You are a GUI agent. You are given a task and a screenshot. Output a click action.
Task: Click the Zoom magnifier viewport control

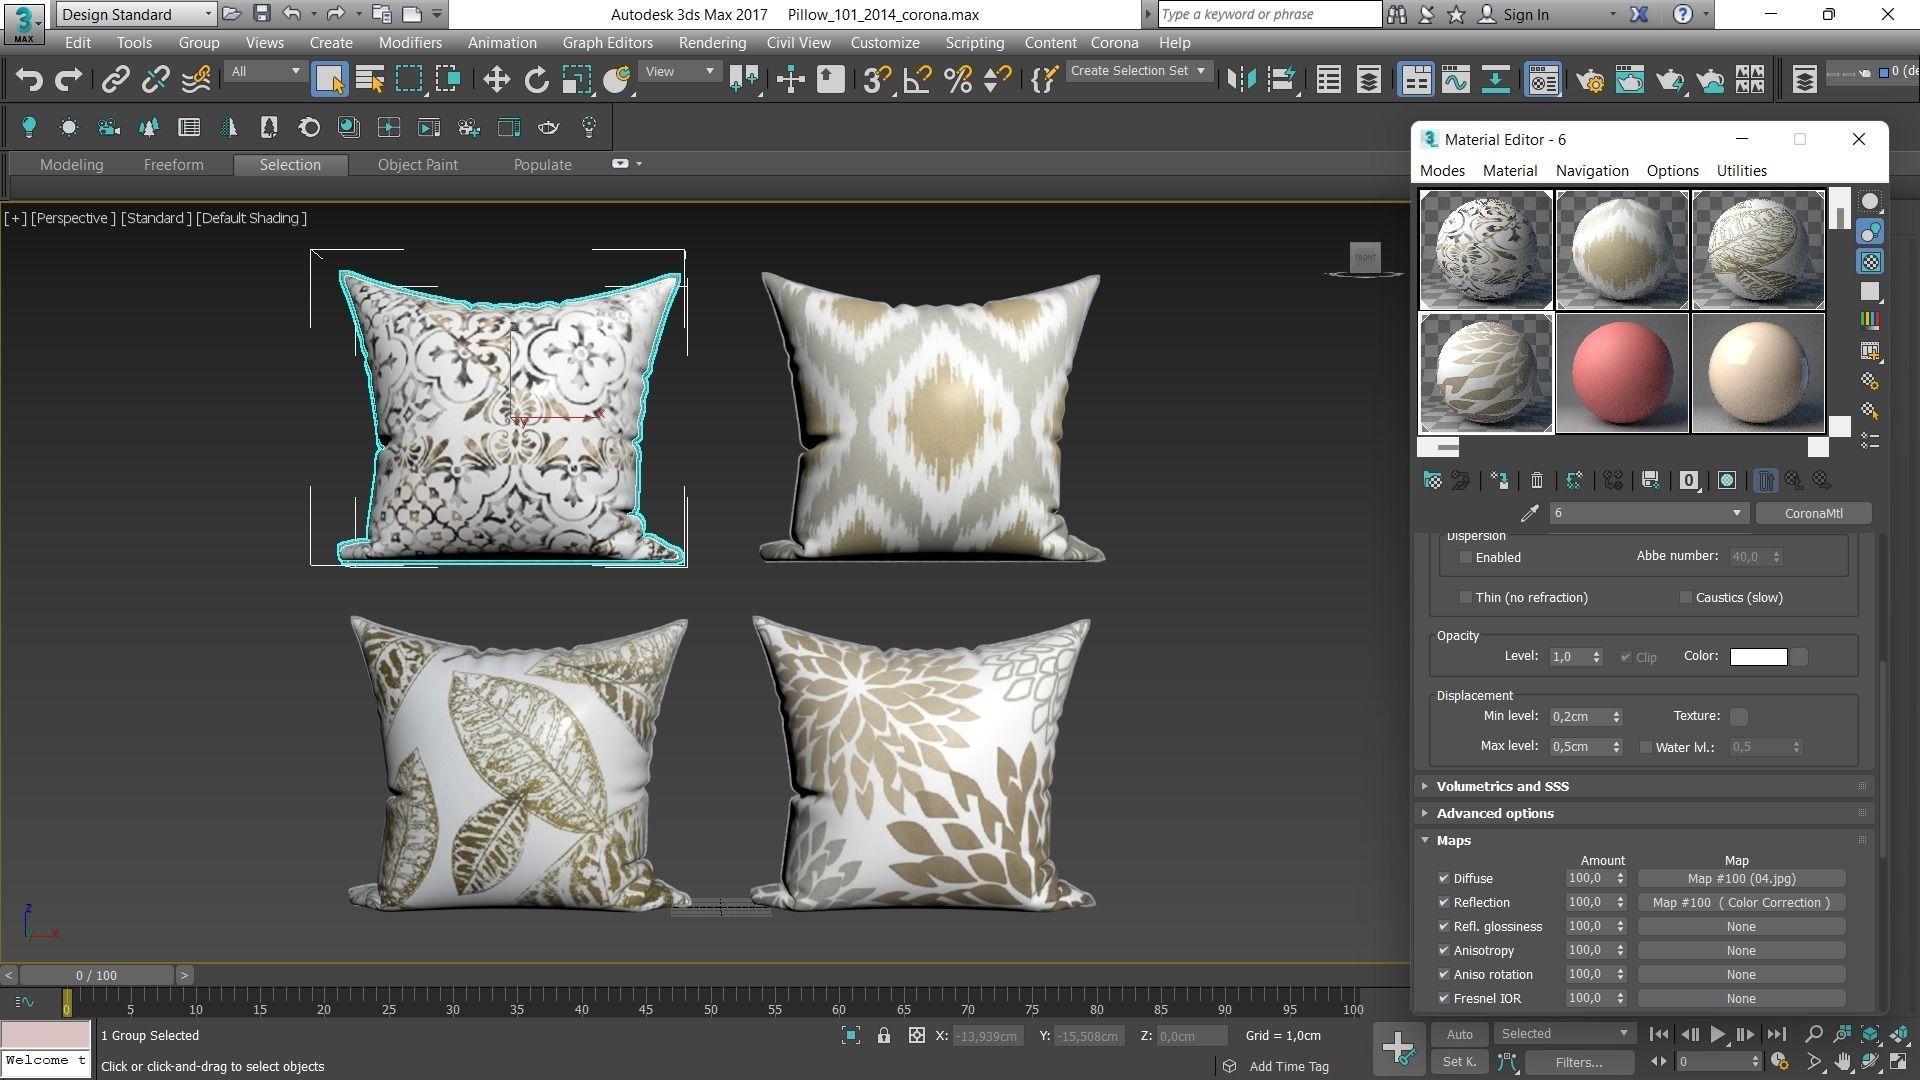point(1813,1034)
